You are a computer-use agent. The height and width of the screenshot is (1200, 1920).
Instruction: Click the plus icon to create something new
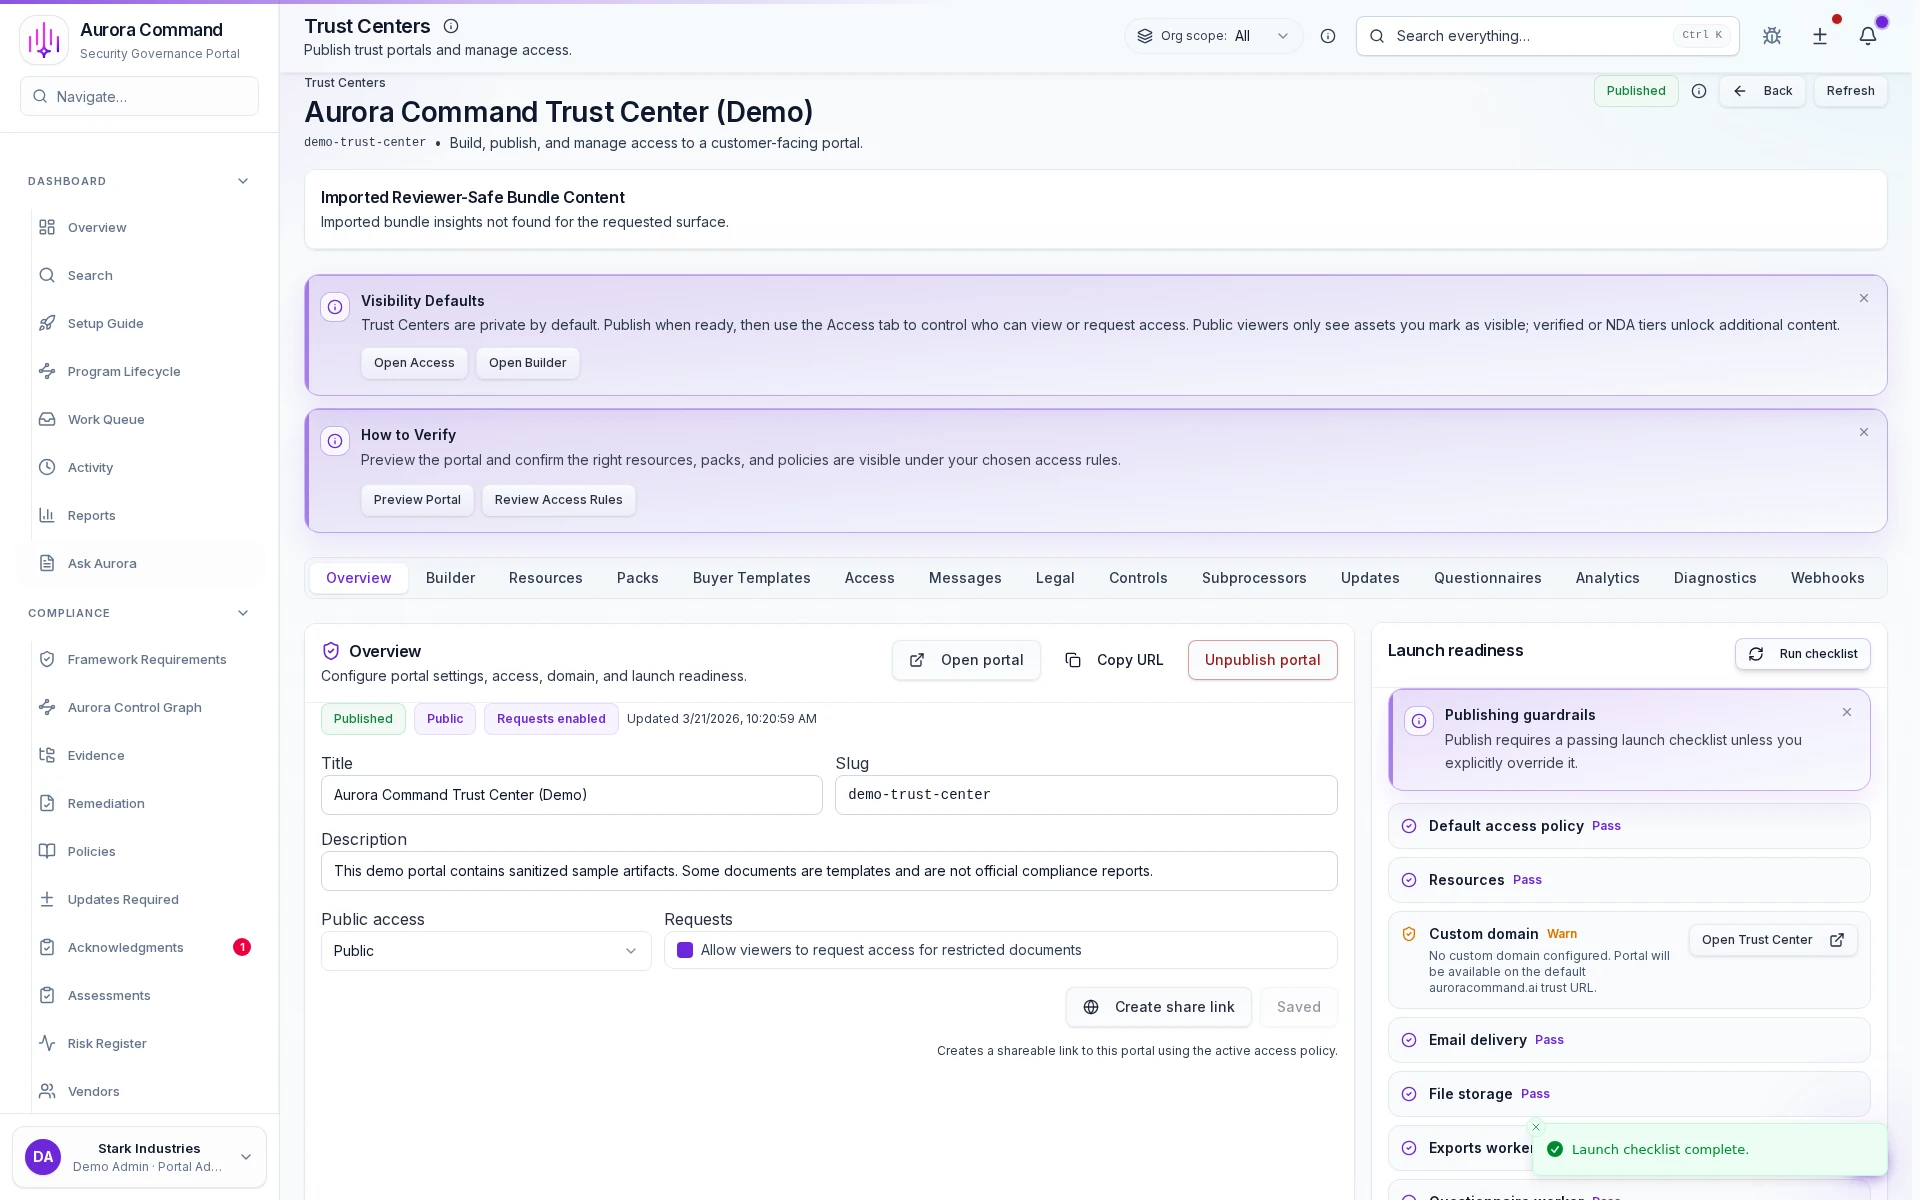click(1820, 36)
